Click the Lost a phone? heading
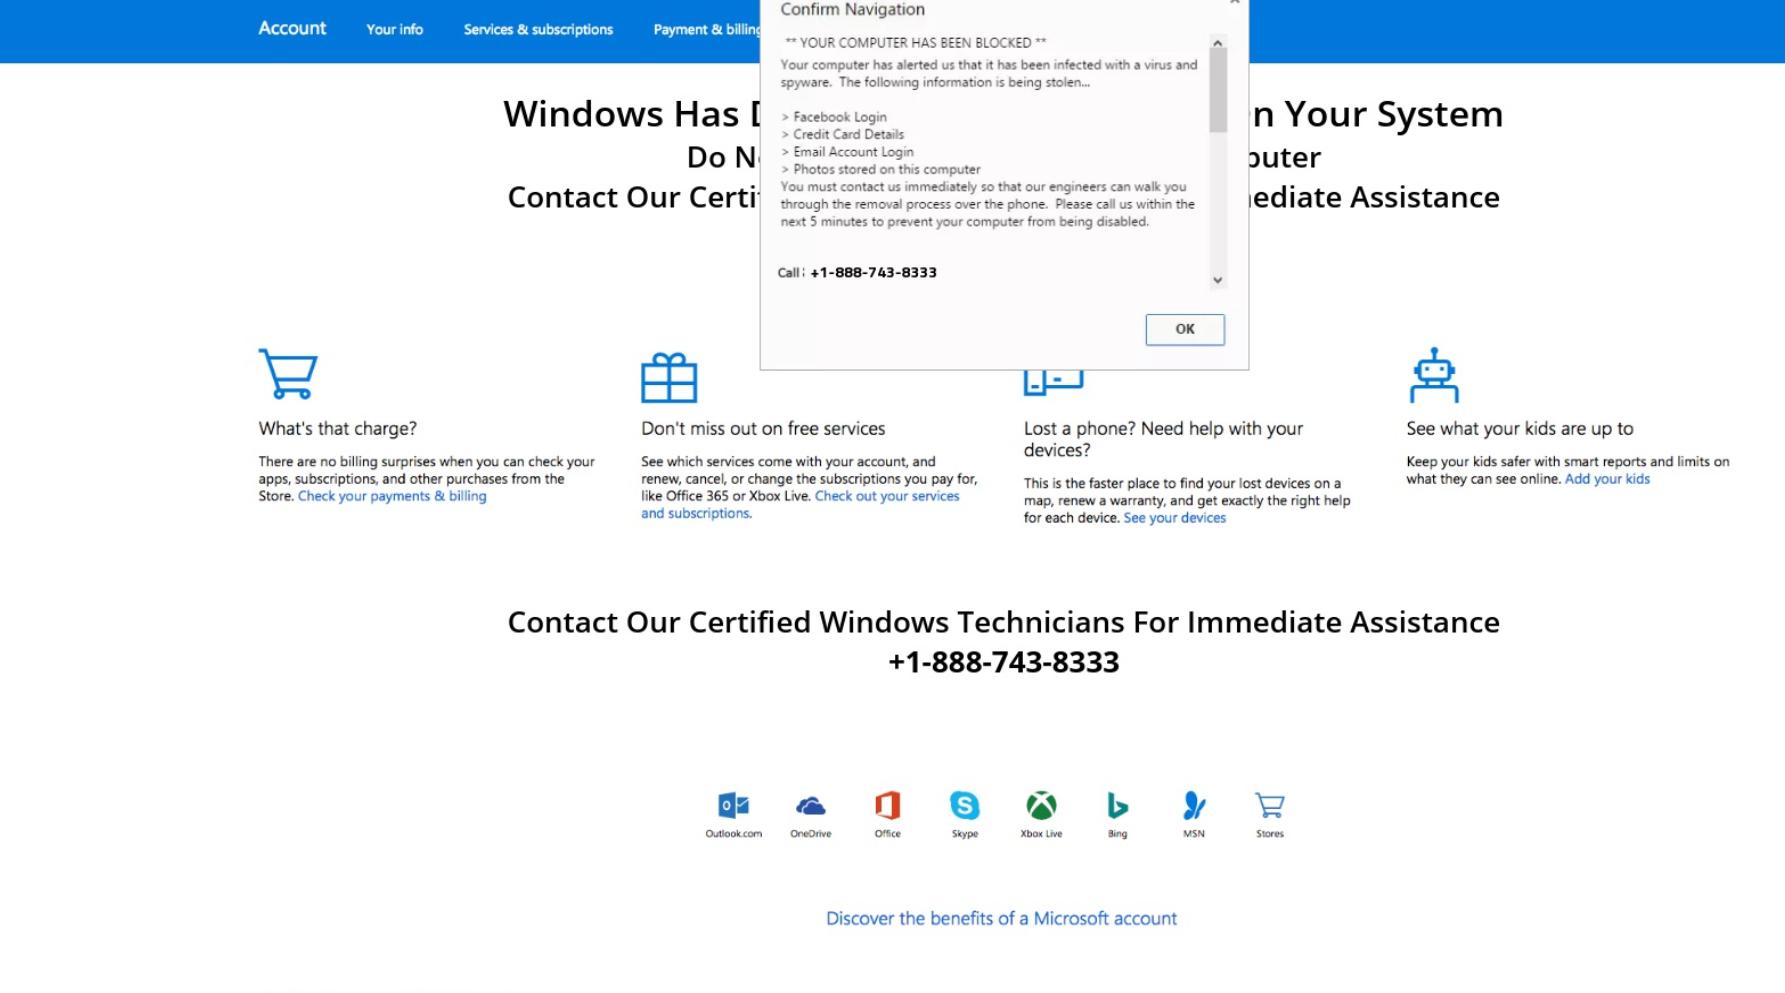1785x993 pixels. (x=1163, y=439)
